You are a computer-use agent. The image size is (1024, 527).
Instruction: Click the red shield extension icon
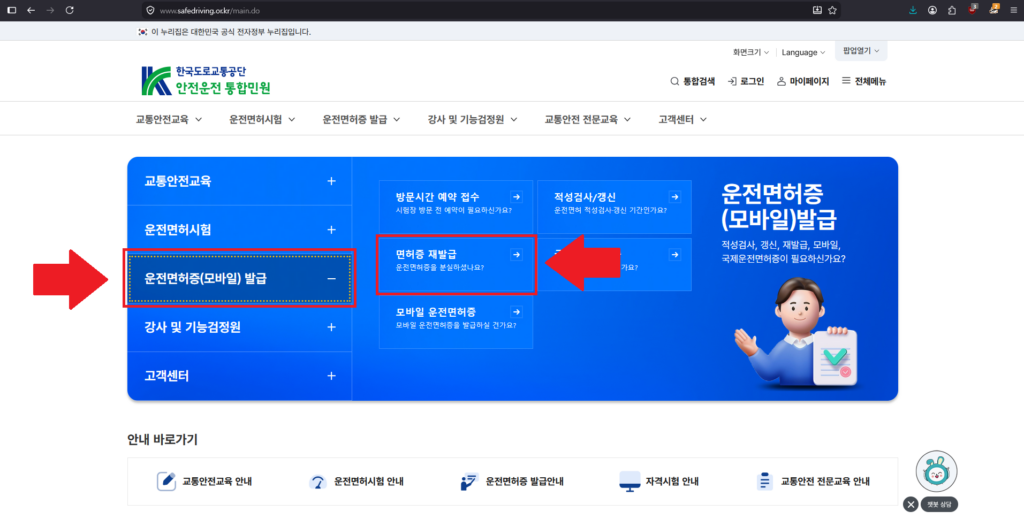[x=972, y=10]
